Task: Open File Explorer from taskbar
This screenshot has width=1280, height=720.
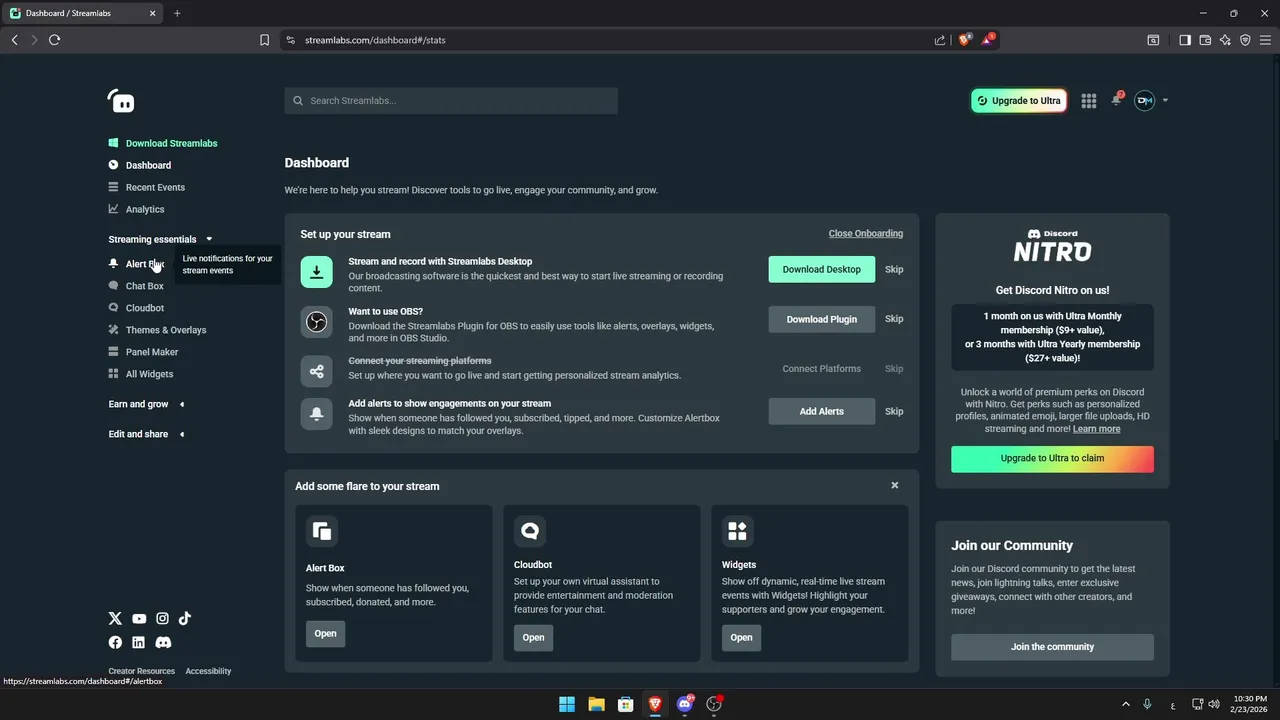Action: pyautogui.click(x=596, y=704)
